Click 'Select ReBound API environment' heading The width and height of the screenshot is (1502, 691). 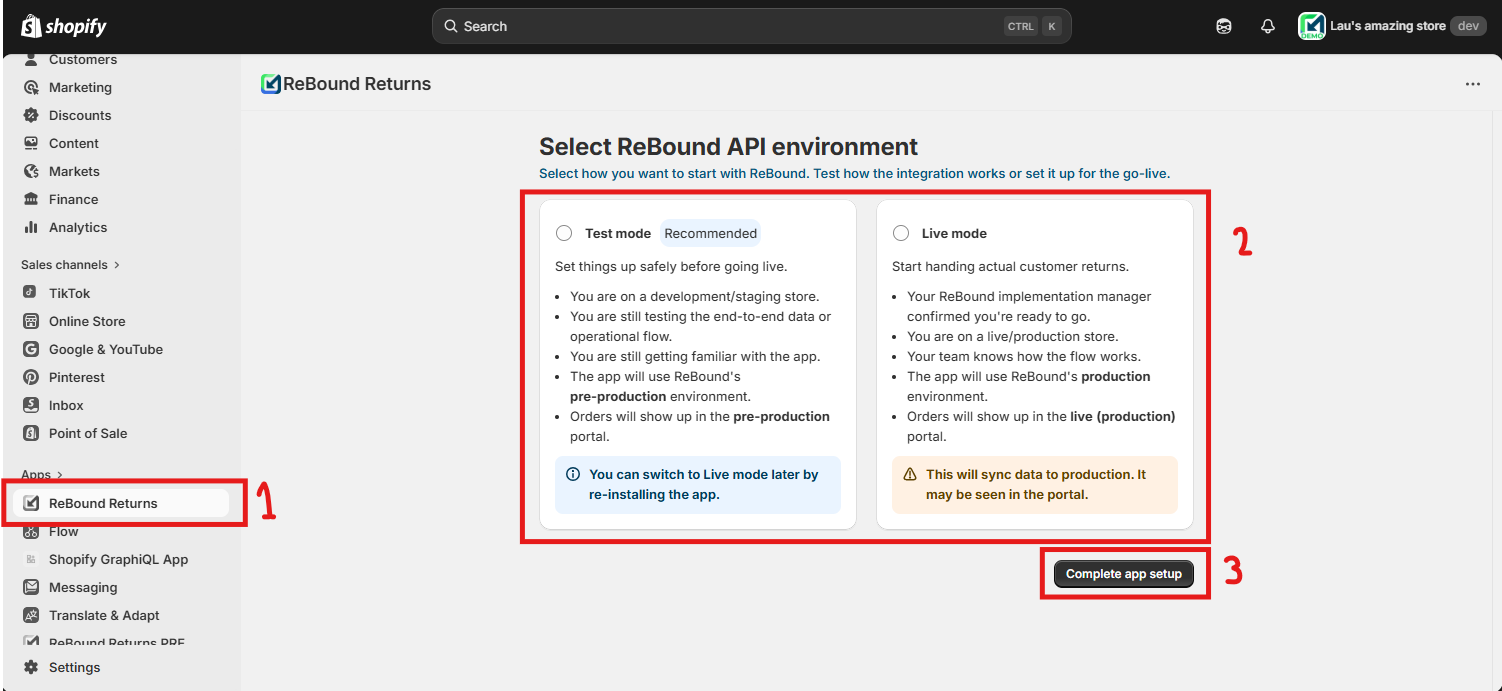[728, 147]
